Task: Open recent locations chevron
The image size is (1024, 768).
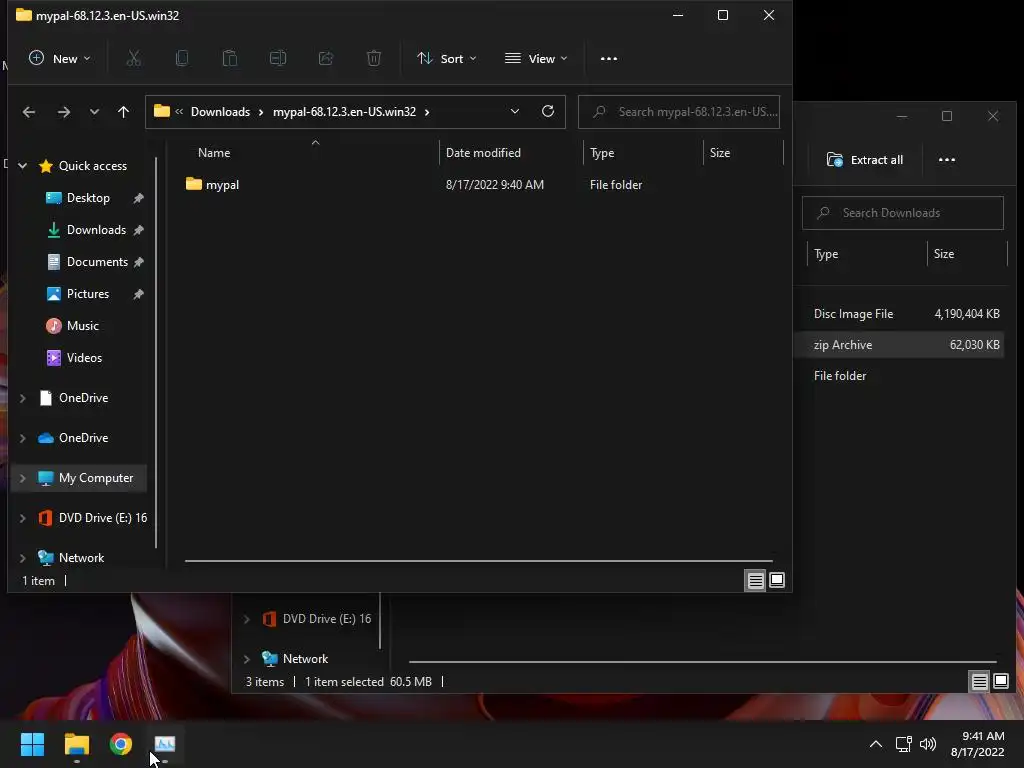Action: pos(94,112)
